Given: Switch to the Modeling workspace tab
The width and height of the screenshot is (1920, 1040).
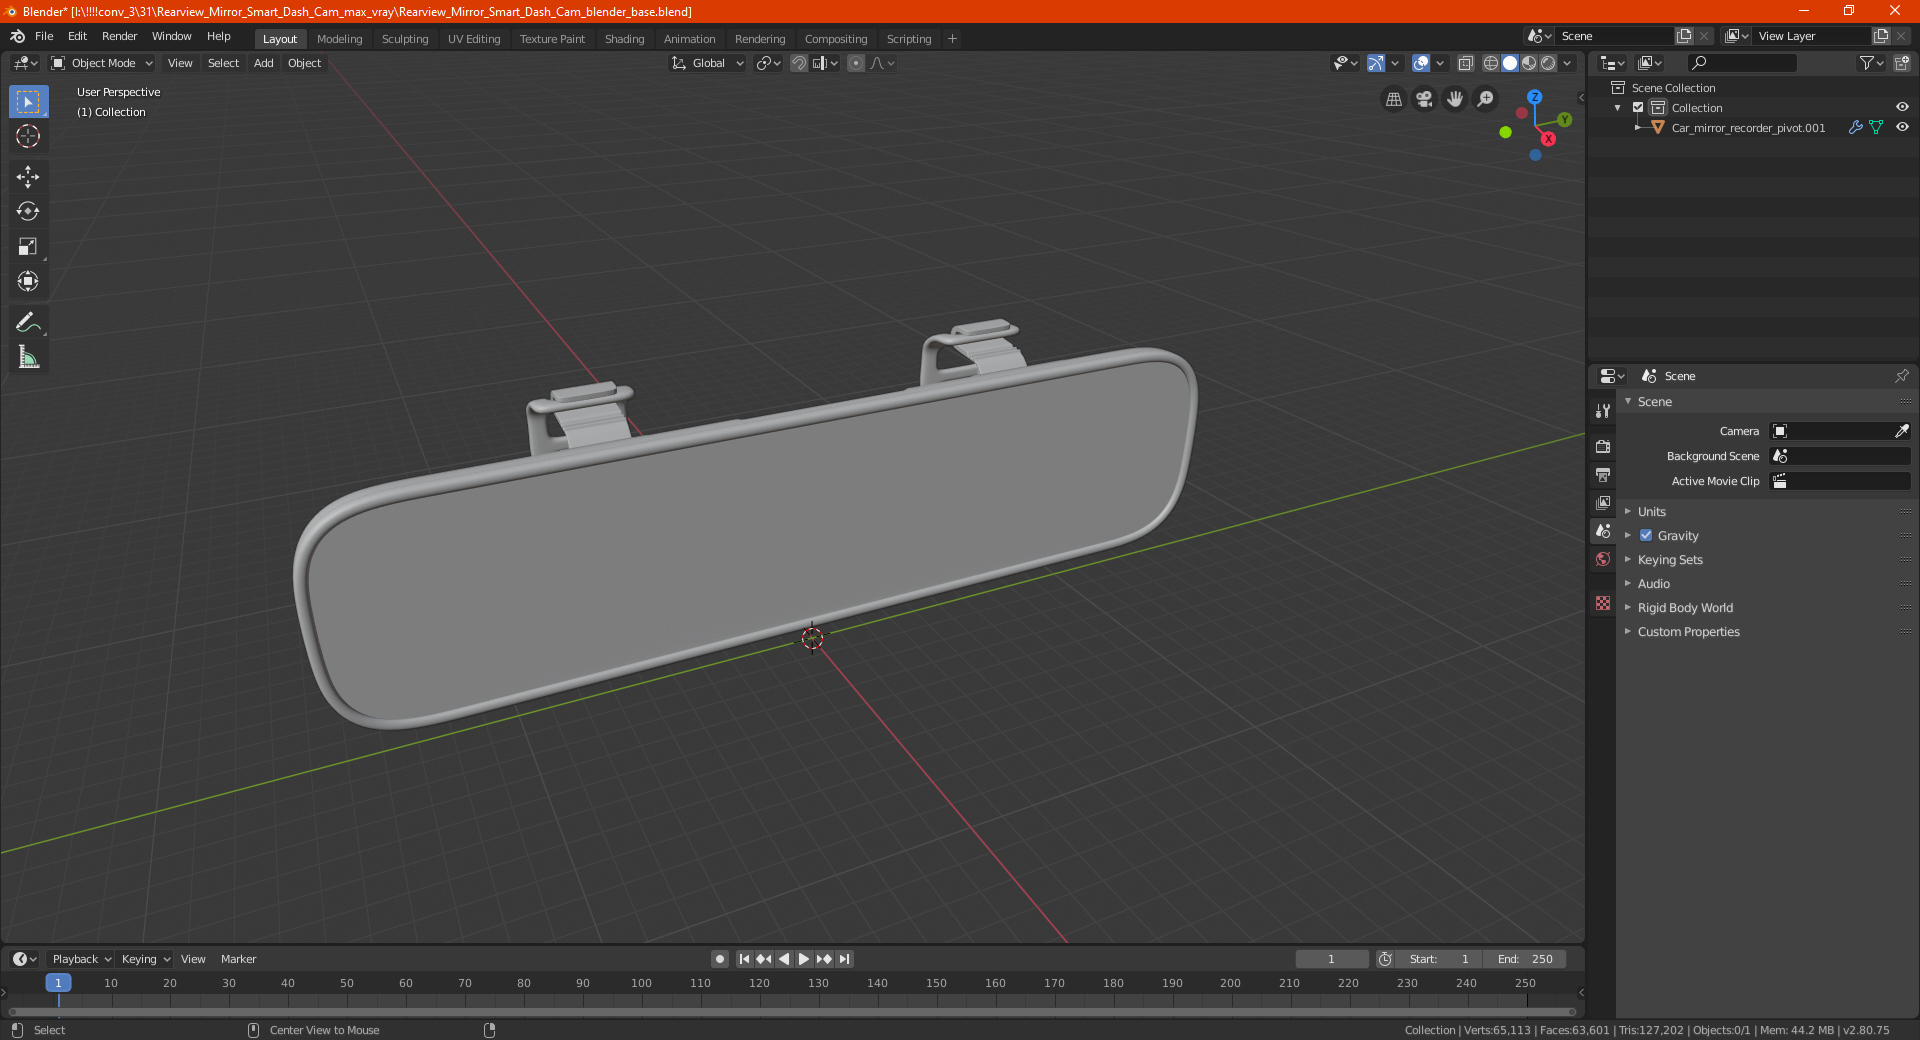Looking at the screenshot, I should click(x=340, y=39).
